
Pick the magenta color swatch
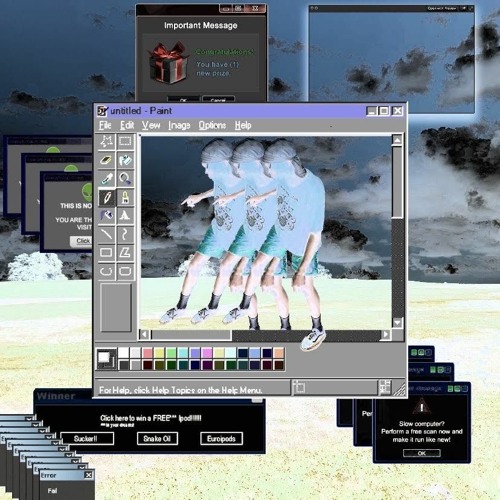click(207, 353)
